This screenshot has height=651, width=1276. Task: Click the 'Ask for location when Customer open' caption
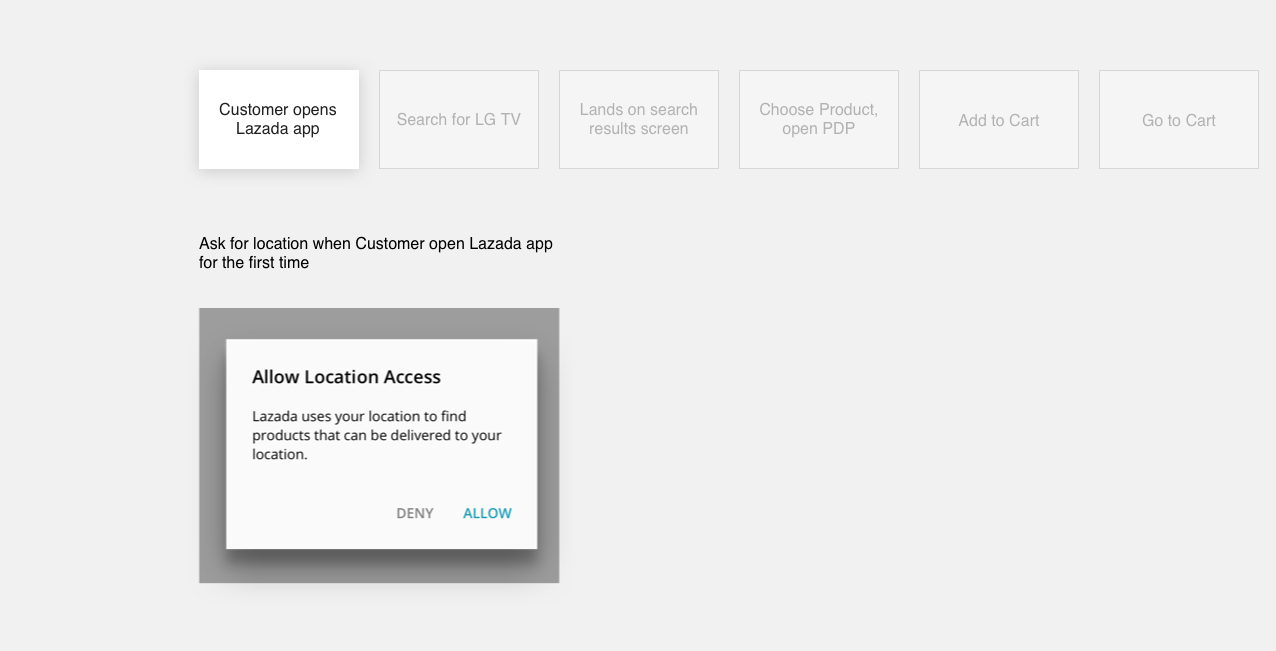click(x=376, y=253)
